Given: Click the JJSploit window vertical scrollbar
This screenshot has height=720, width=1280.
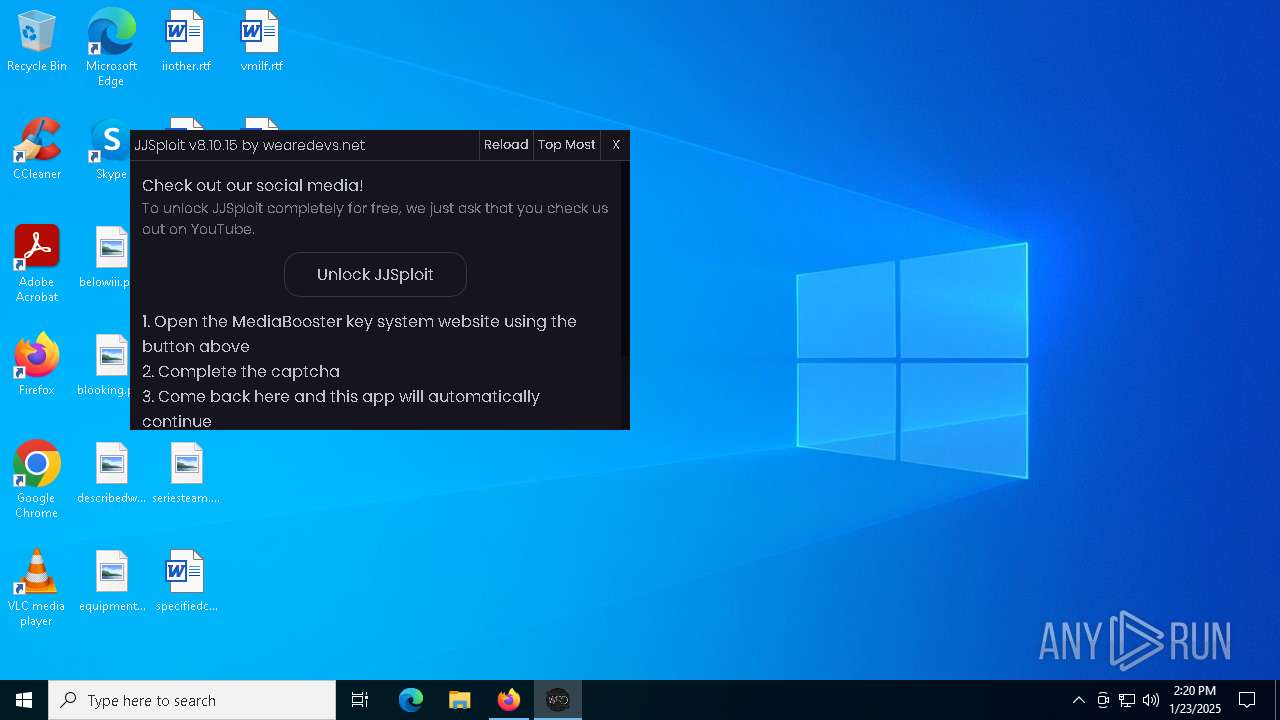Looking at the screenshot, I should [625, 260].
